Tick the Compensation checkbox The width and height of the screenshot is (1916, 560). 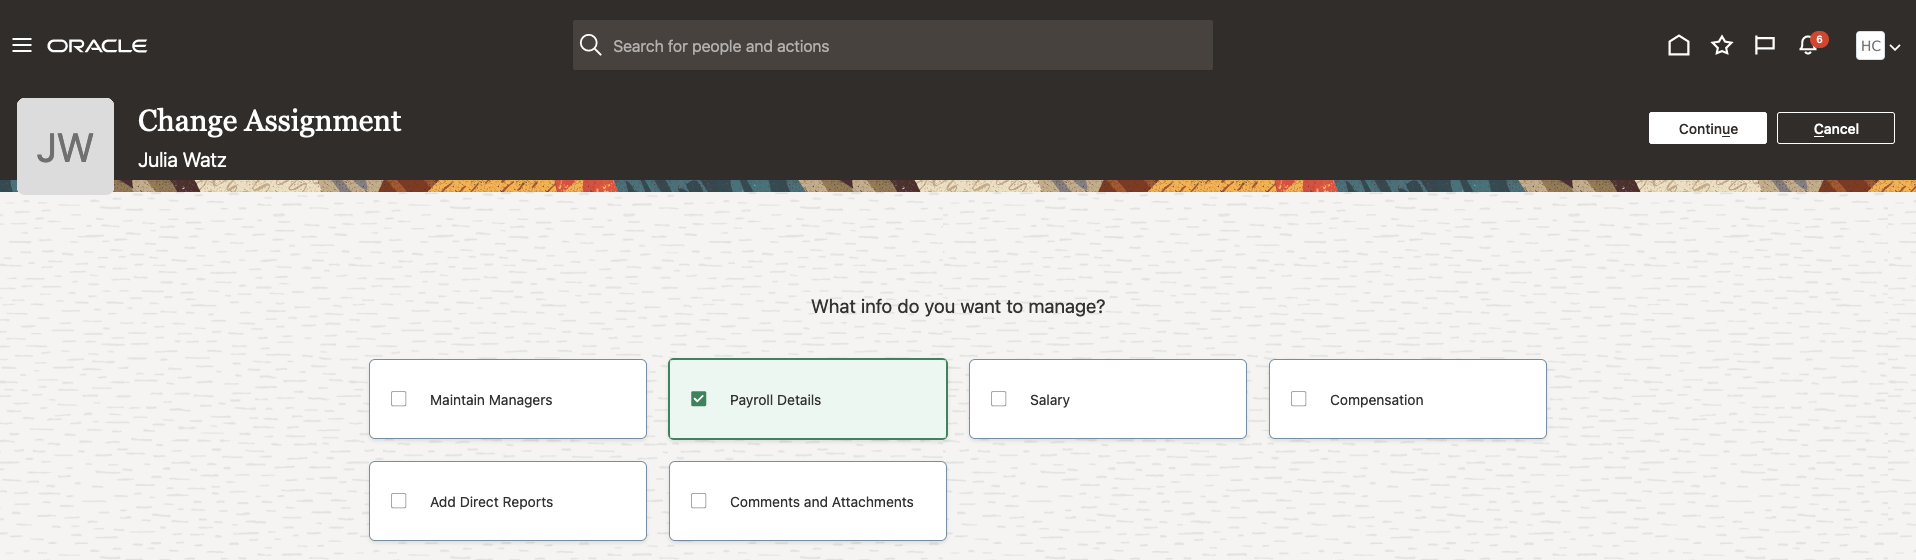[1299, 399]
